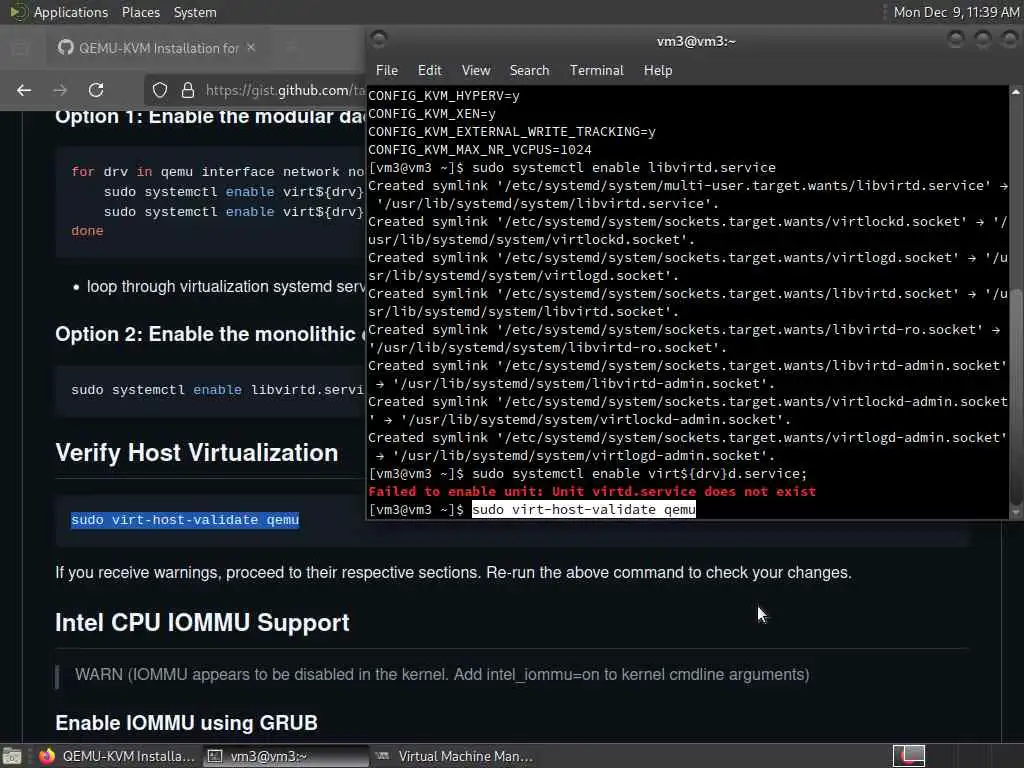
Task: Open the System menu
Action: (195, 12)
